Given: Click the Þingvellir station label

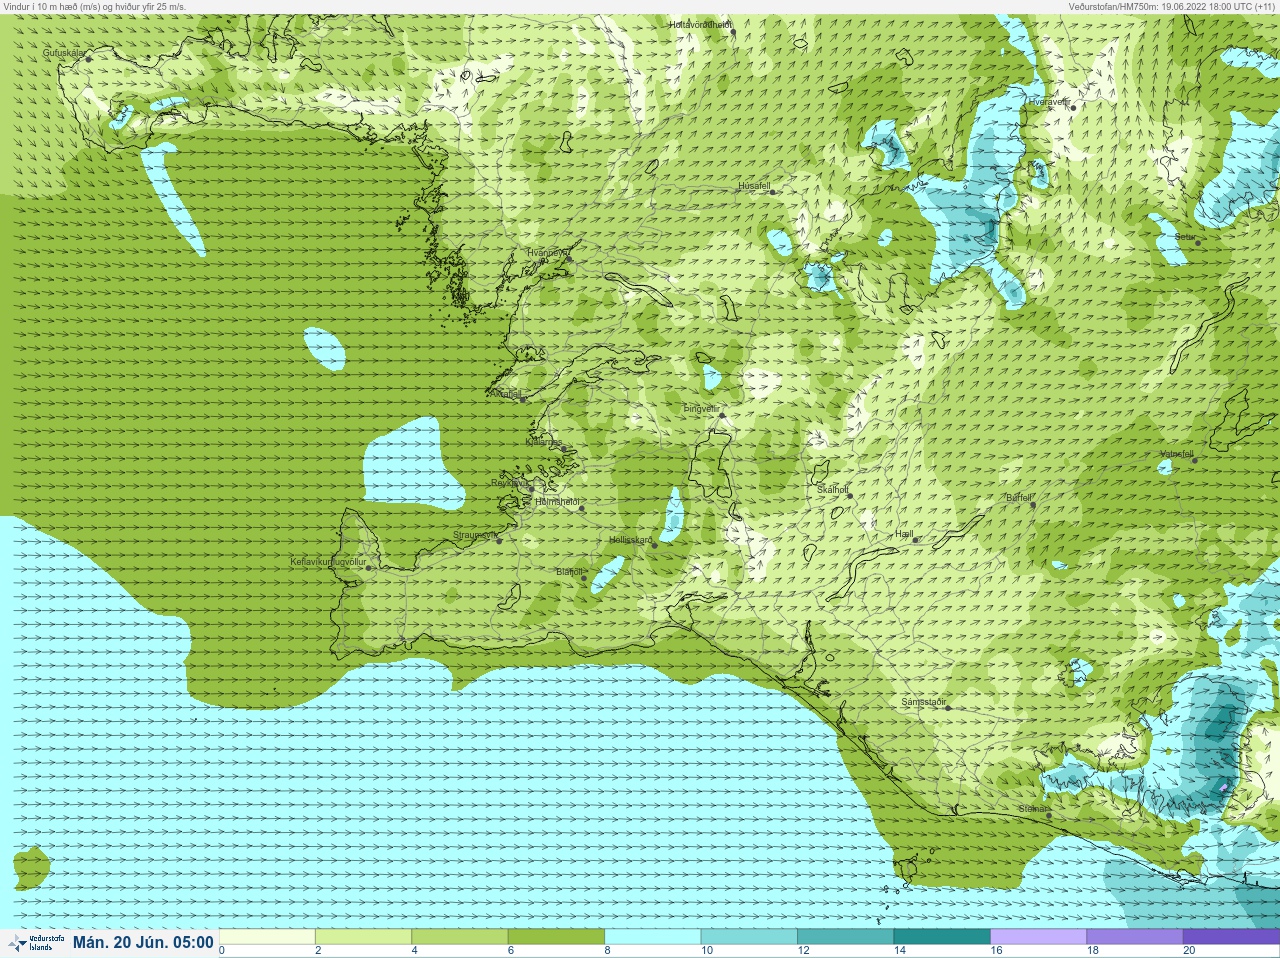Looking at the screenshot, I should (701, 409).
